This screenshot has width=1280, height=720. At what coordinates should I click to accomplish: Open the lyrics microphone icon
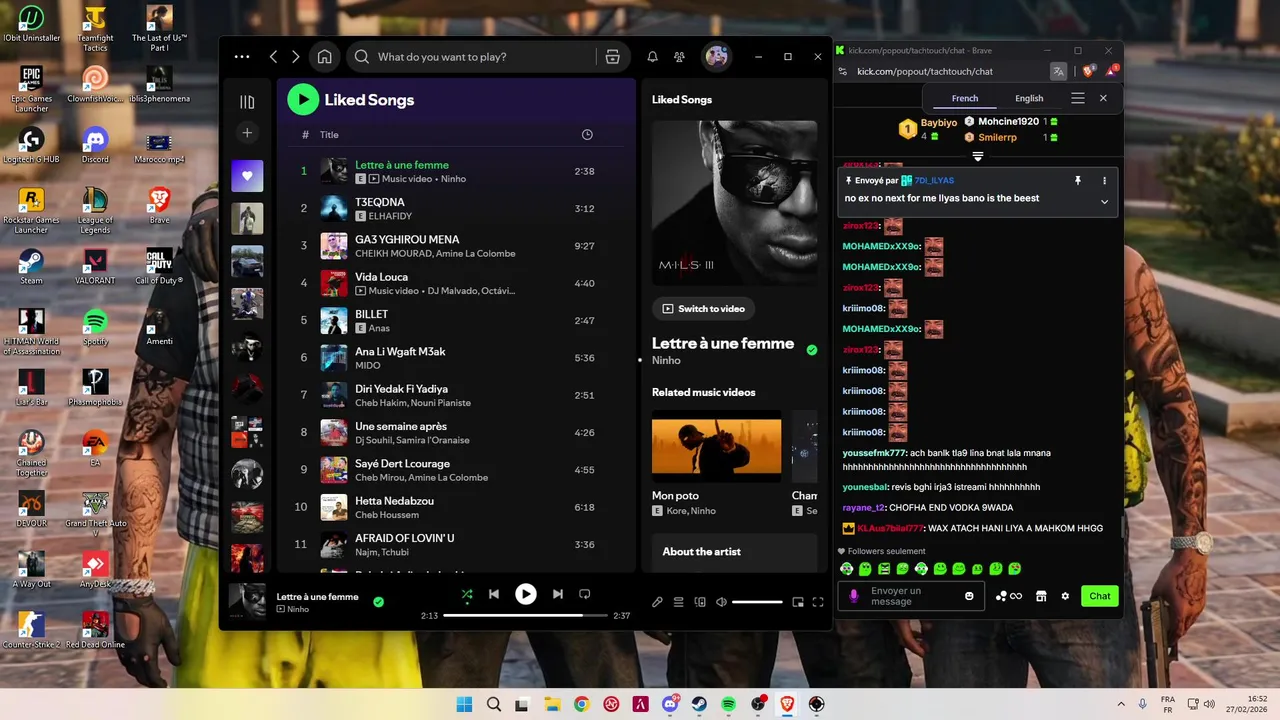pyautogui.click(x=657, y=602)
